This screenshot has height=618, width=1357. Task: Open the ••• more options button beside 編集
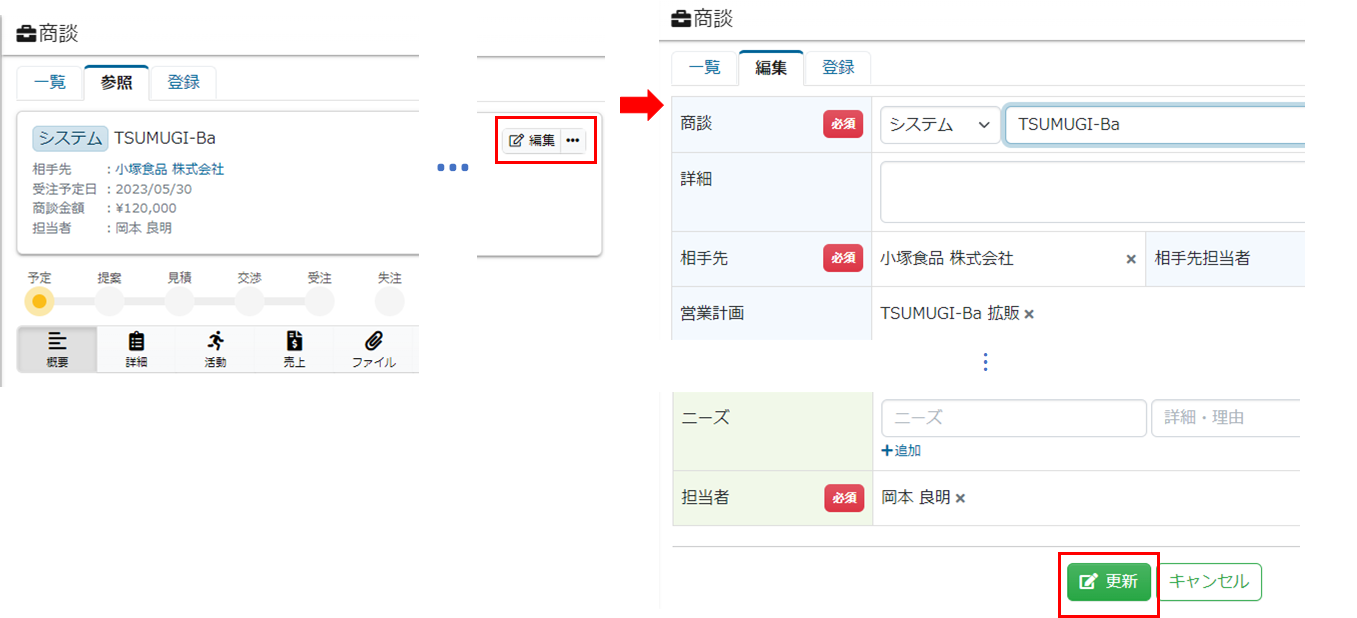coord(573,140)
